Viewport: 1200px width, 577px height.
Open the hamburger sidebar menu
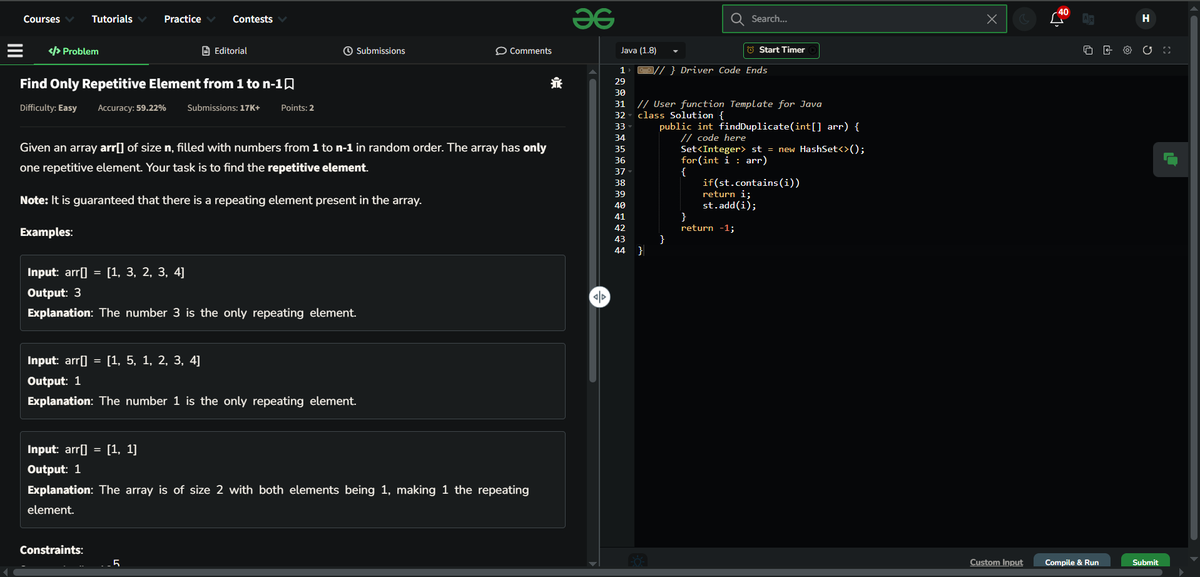coord(15,50)
